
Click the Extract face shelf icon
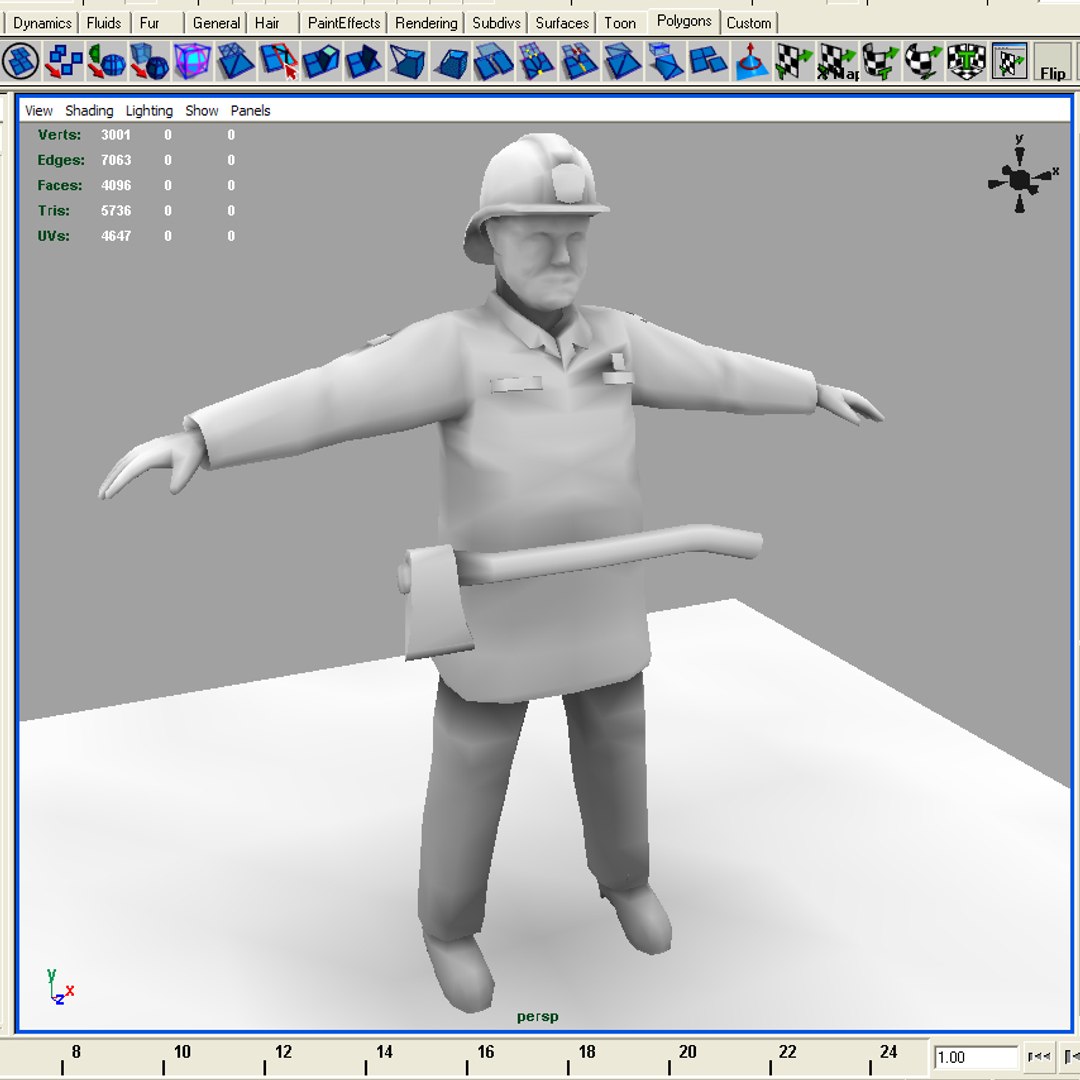point(665,61)
